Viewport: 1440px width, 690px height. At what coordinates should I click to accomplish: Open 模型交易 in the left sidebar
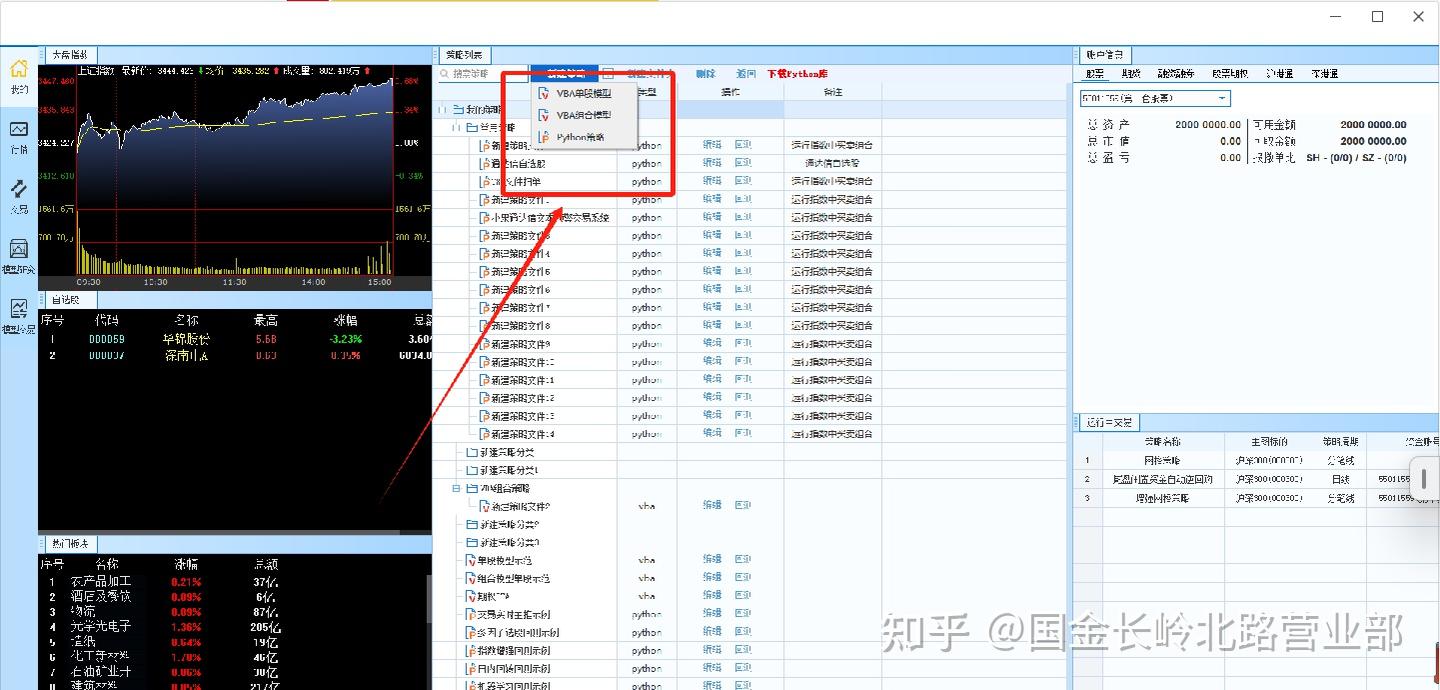click(x=19, y=316)
